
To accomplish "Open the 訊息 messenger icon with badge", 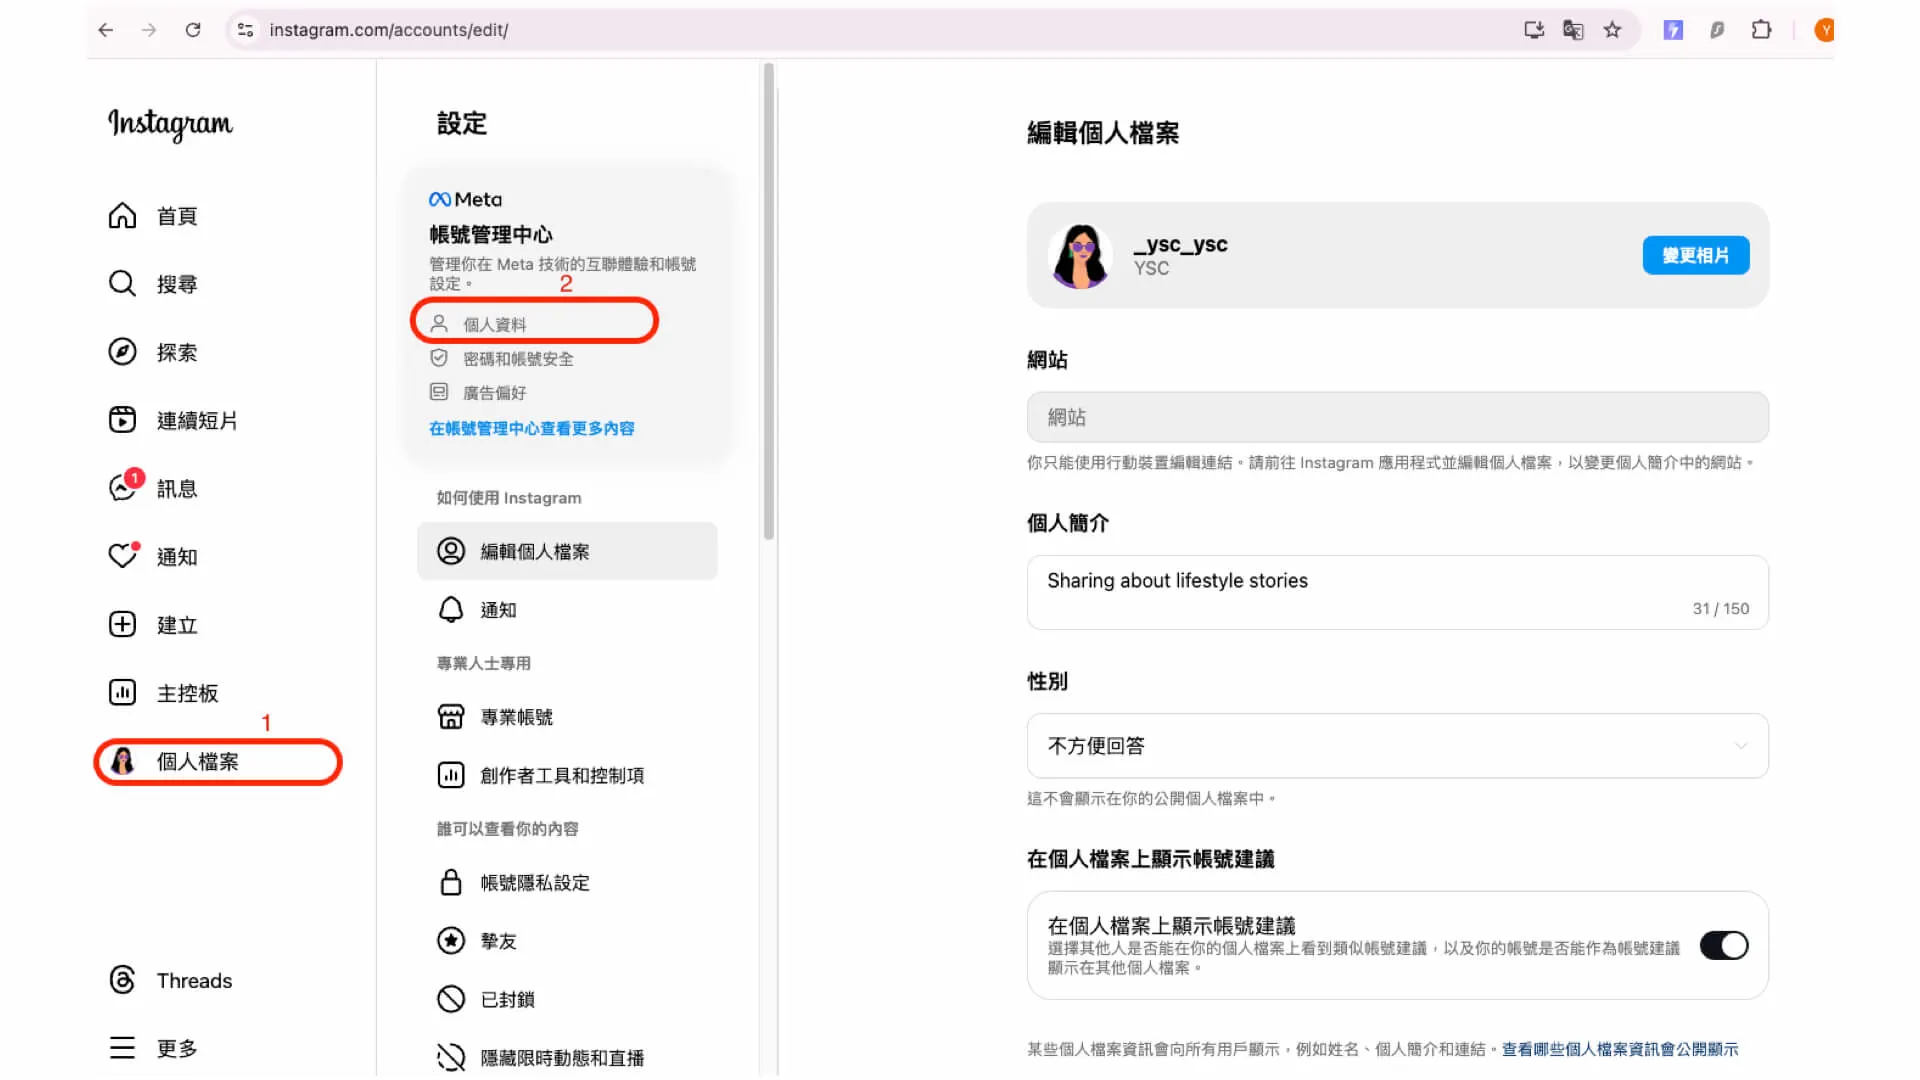I will click(x=125, y=486).
